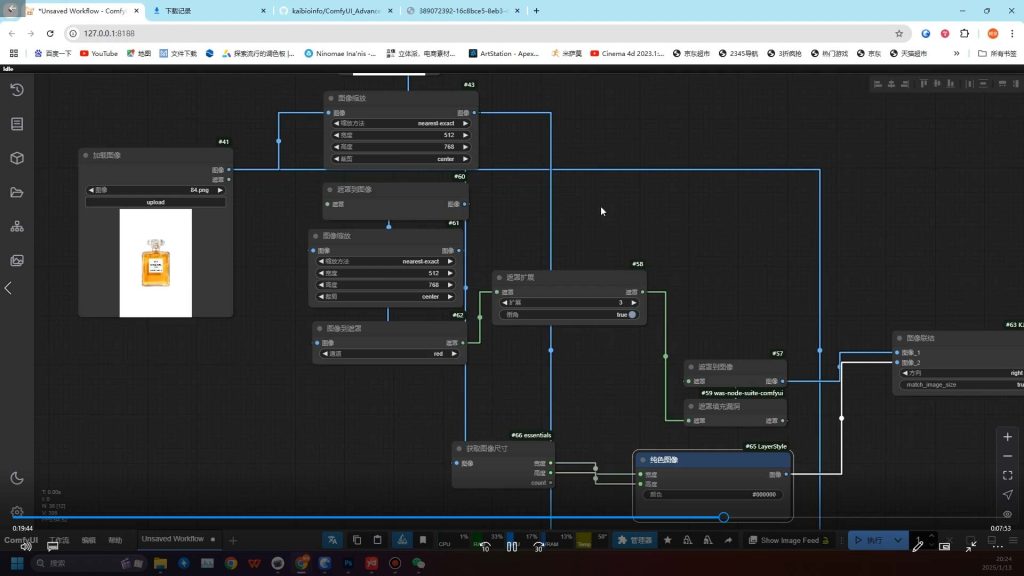This screenshot has height=576, width=1024.
Task: Toggle dark theme moon icon in sidebar
Action: [x=17, y=478]
